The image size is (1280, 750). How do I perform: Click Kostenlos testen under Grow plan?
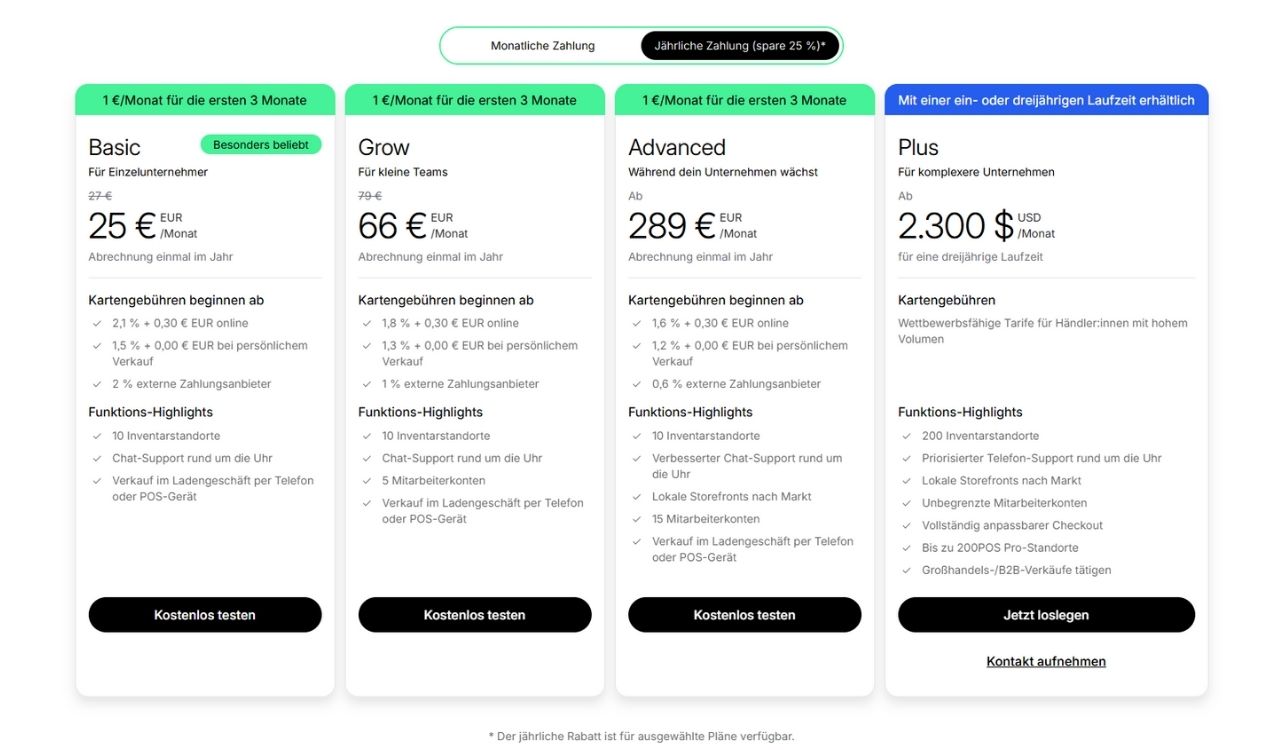pos(475,615)
